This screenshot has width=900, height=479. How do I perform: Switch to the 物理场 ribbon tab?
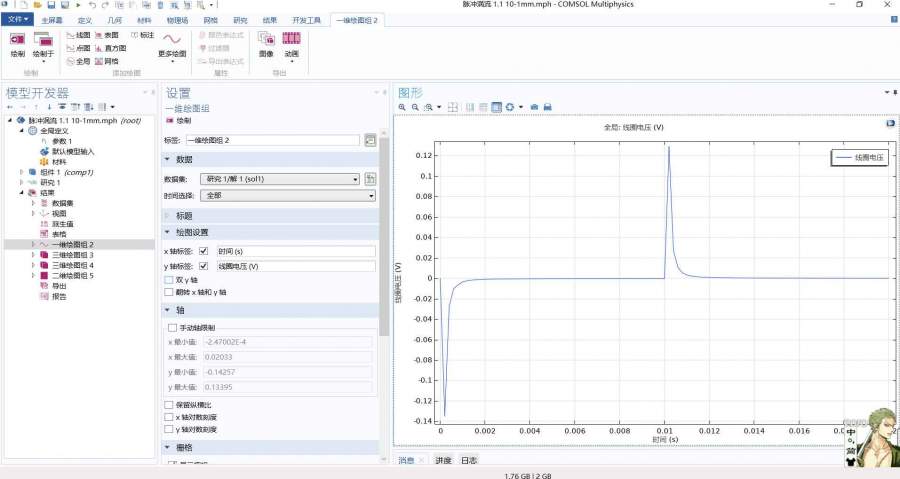[x=176, y=20]
